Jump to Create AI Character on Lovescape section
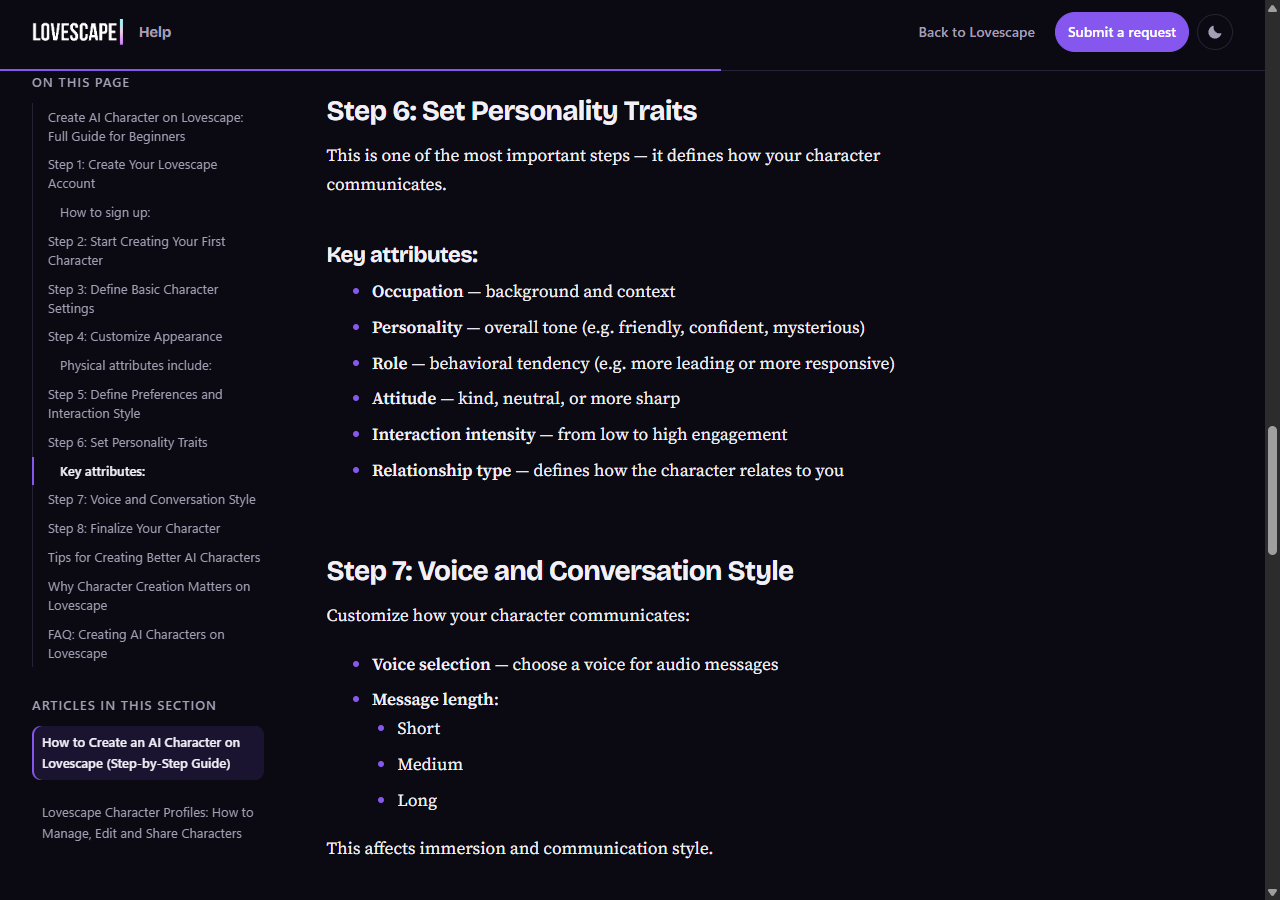Viewport: 1280px width, 900px height. pyautogui.click(x=146, y=127)
